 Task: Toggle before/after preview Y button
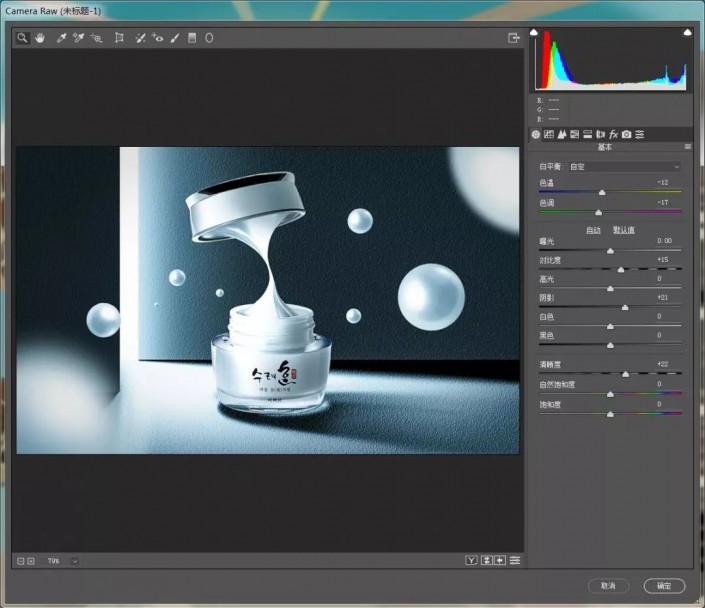tap(471, 560)
